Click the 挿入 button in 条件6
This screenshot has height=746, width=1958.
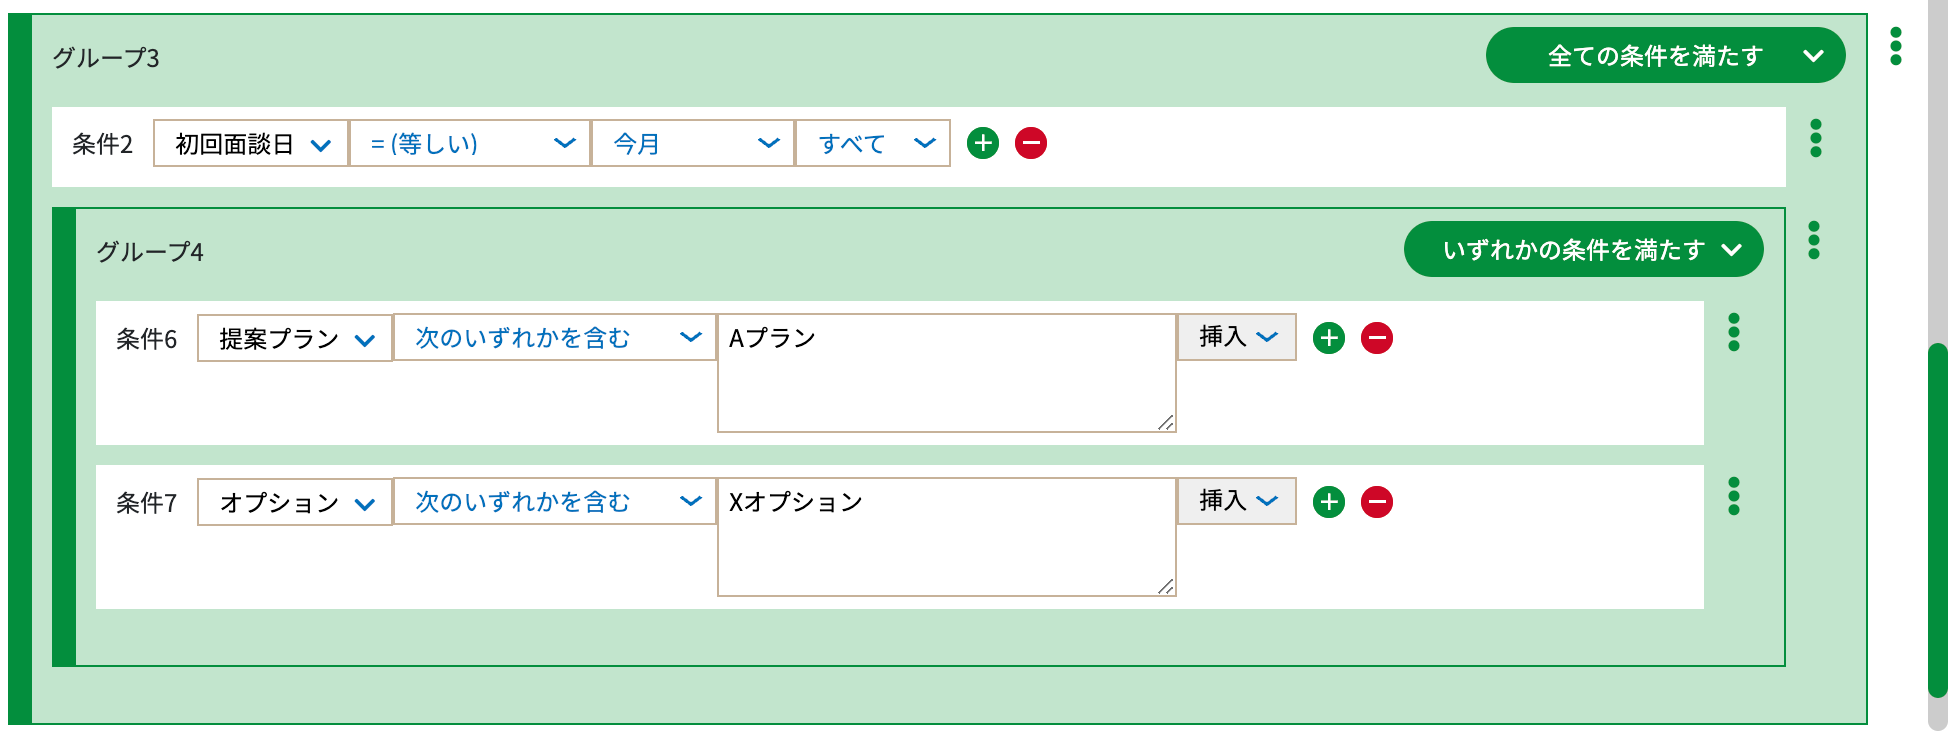(1237, 337)
